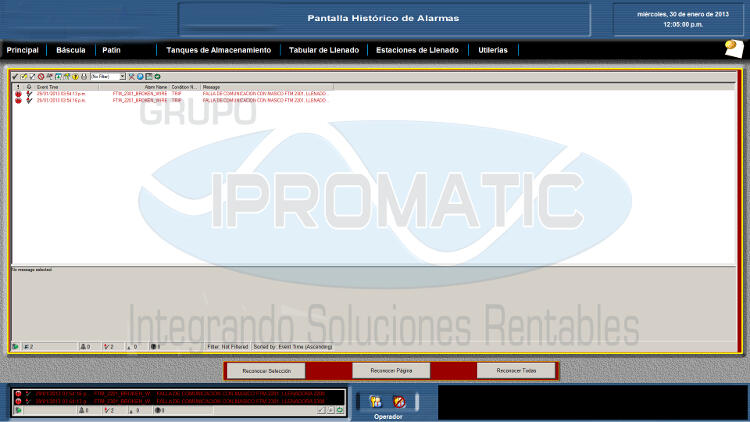Click the notes icon at top right
The image size is (750, 422).
pyautogui.click(x=734, y=48)
